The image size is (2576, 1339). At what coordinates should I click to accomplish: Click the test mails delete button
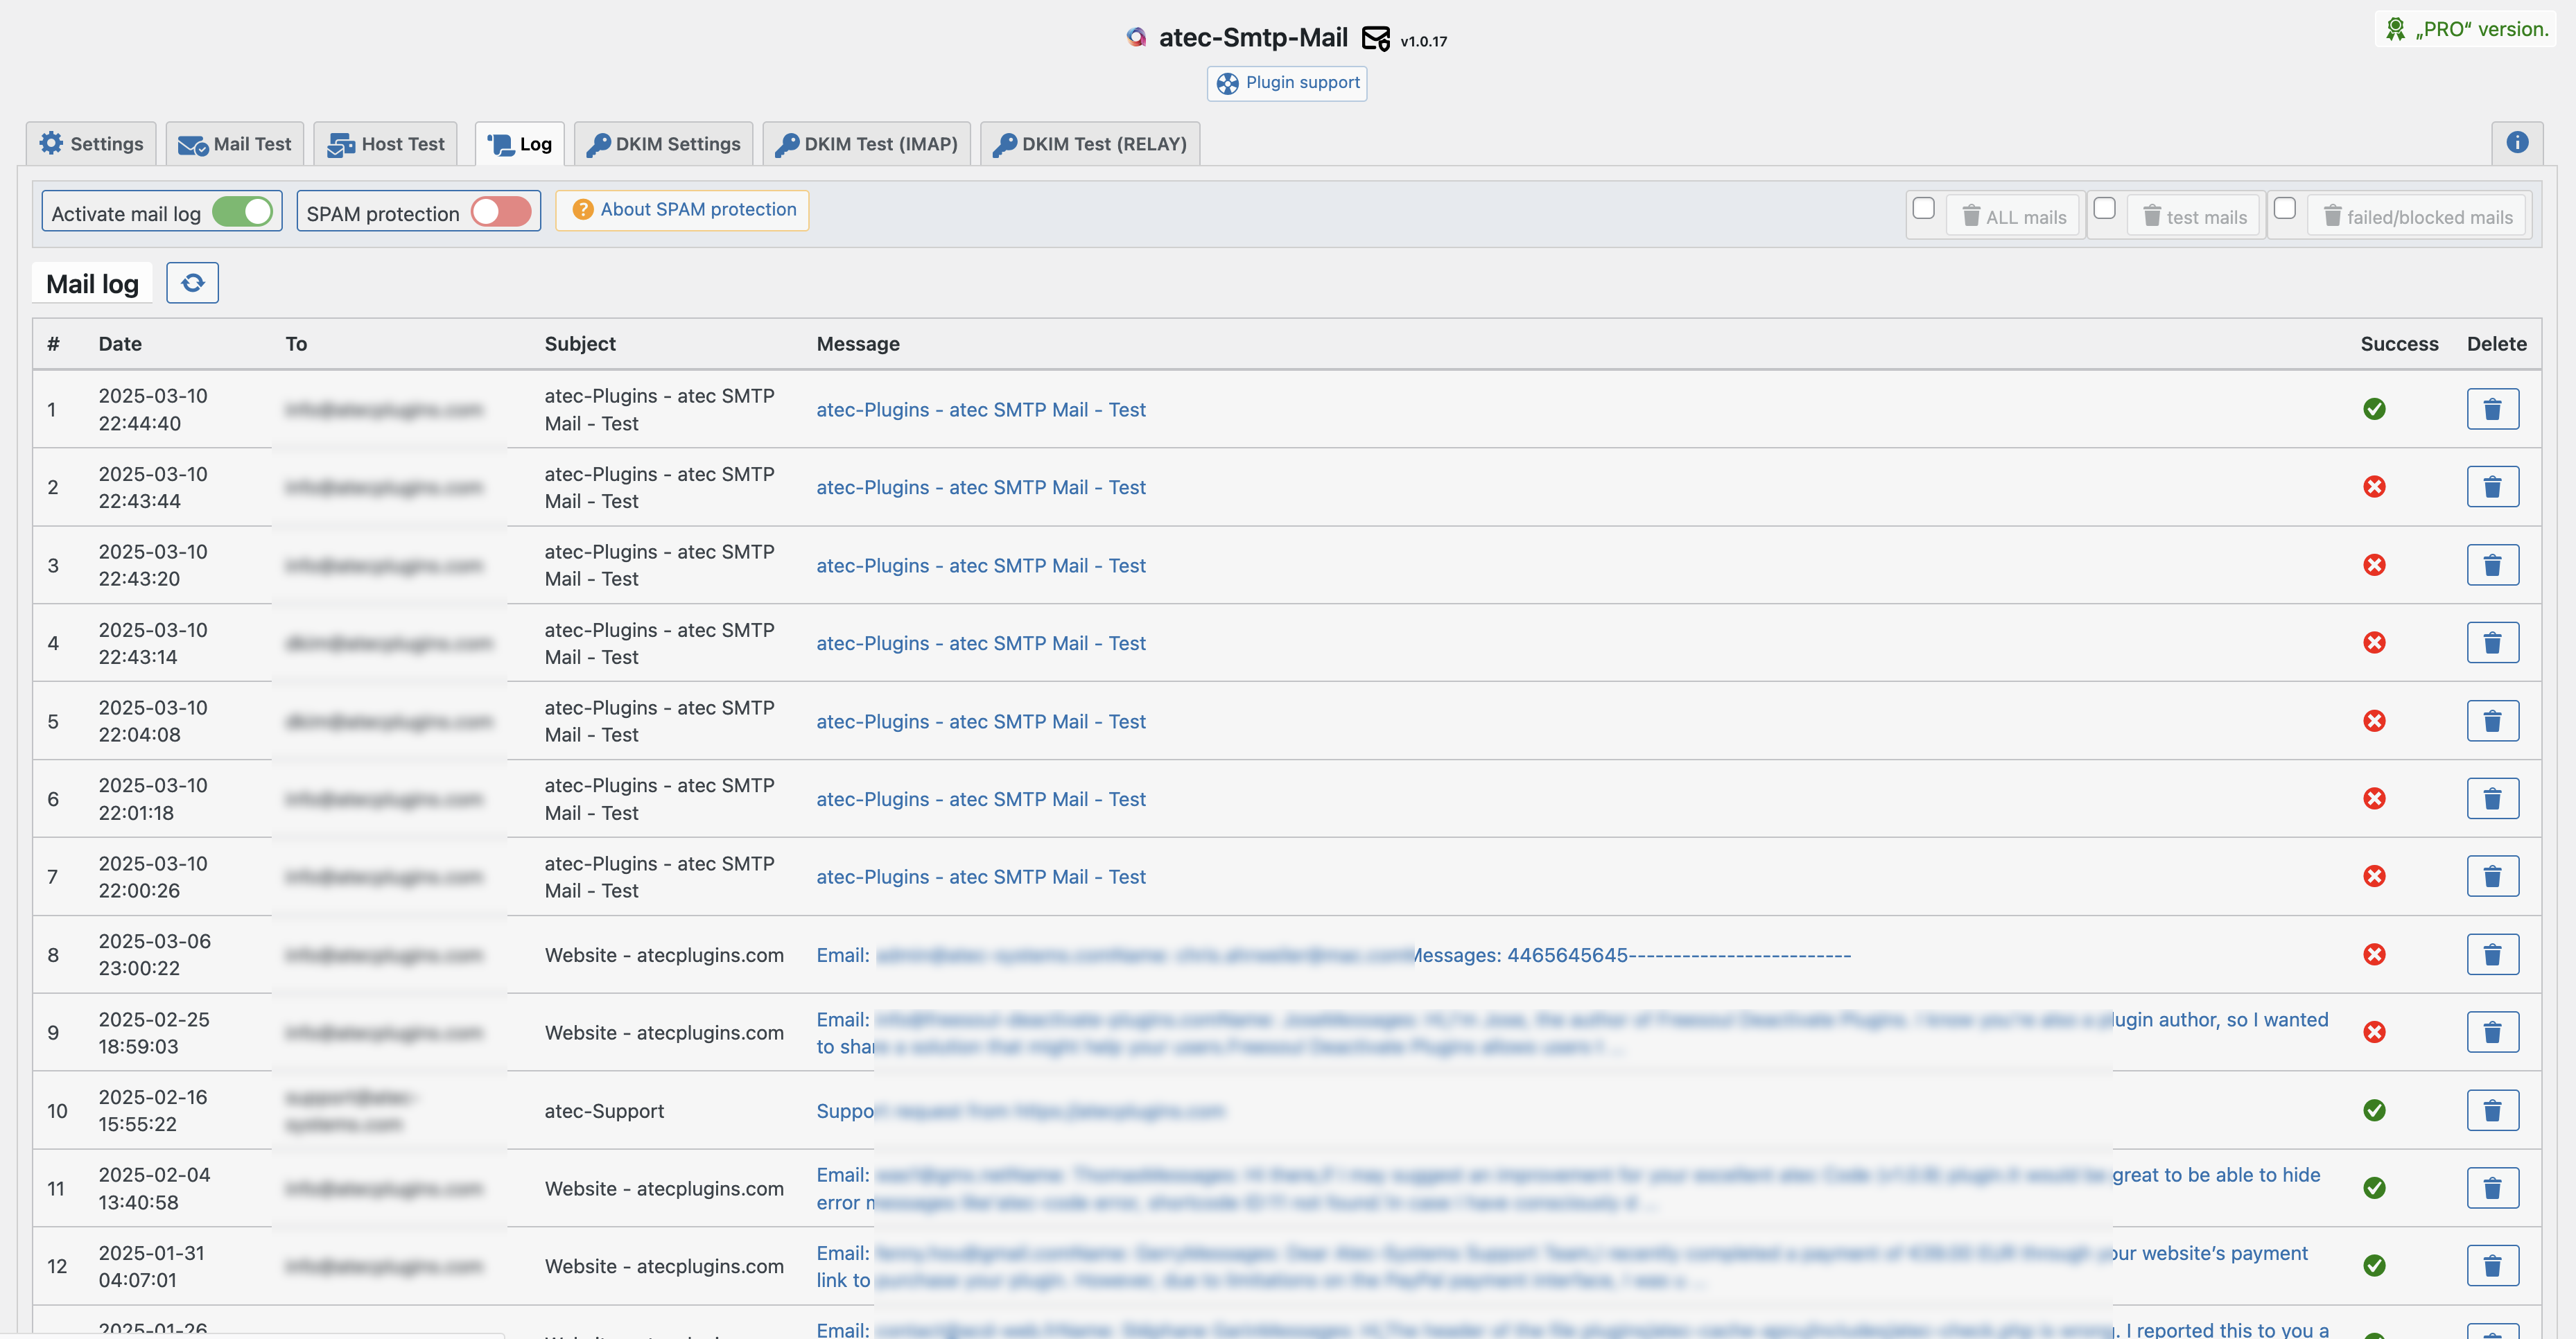(x=2193, y=216)
